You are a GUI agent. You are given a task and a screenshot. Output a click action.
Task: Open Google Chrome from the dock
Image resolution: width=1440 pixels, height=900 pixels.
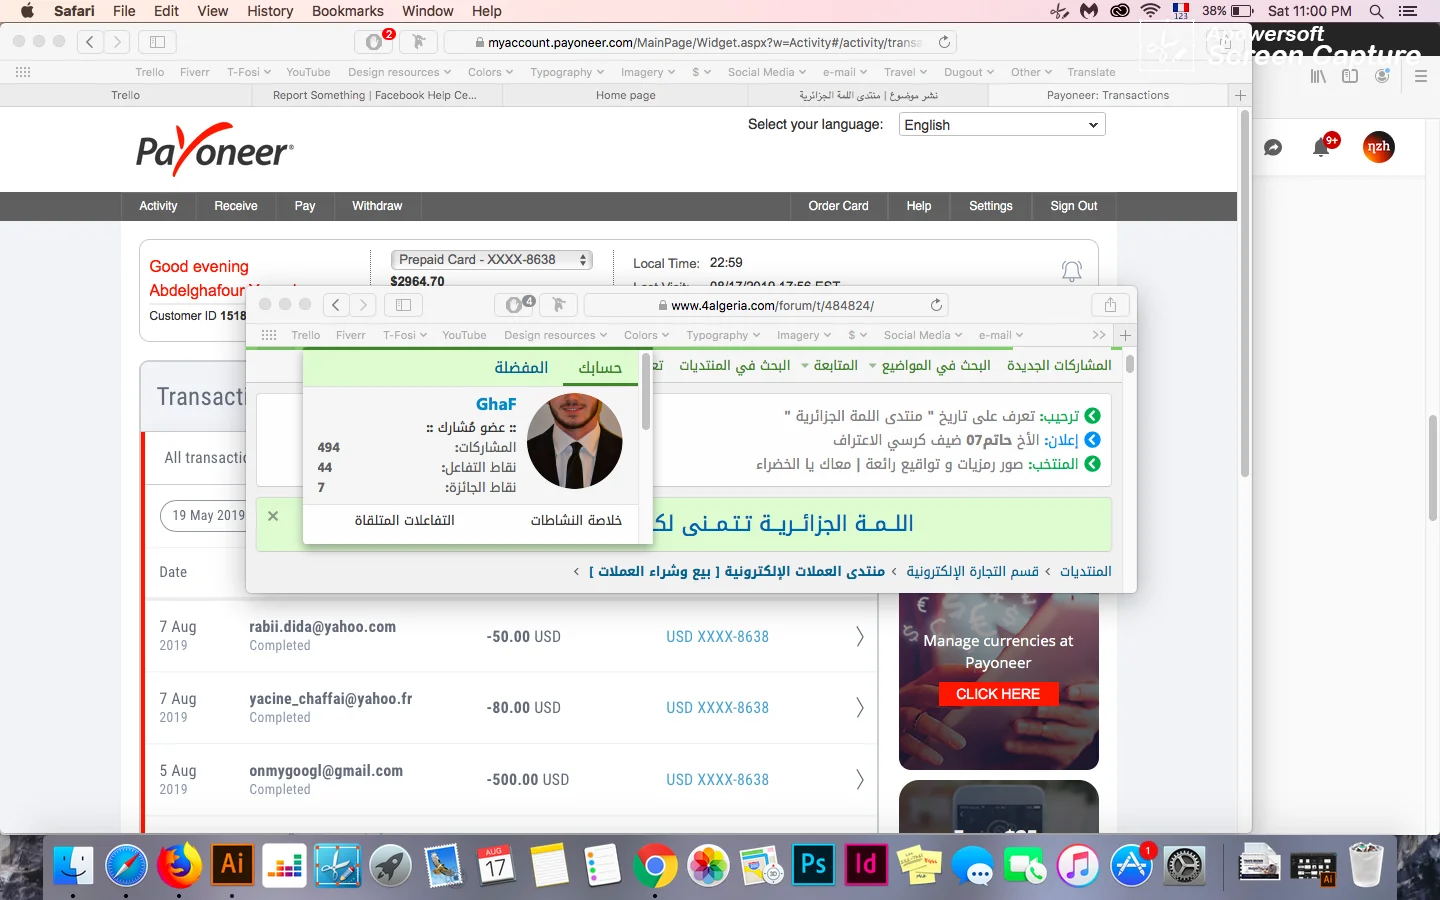click(655, 865)
